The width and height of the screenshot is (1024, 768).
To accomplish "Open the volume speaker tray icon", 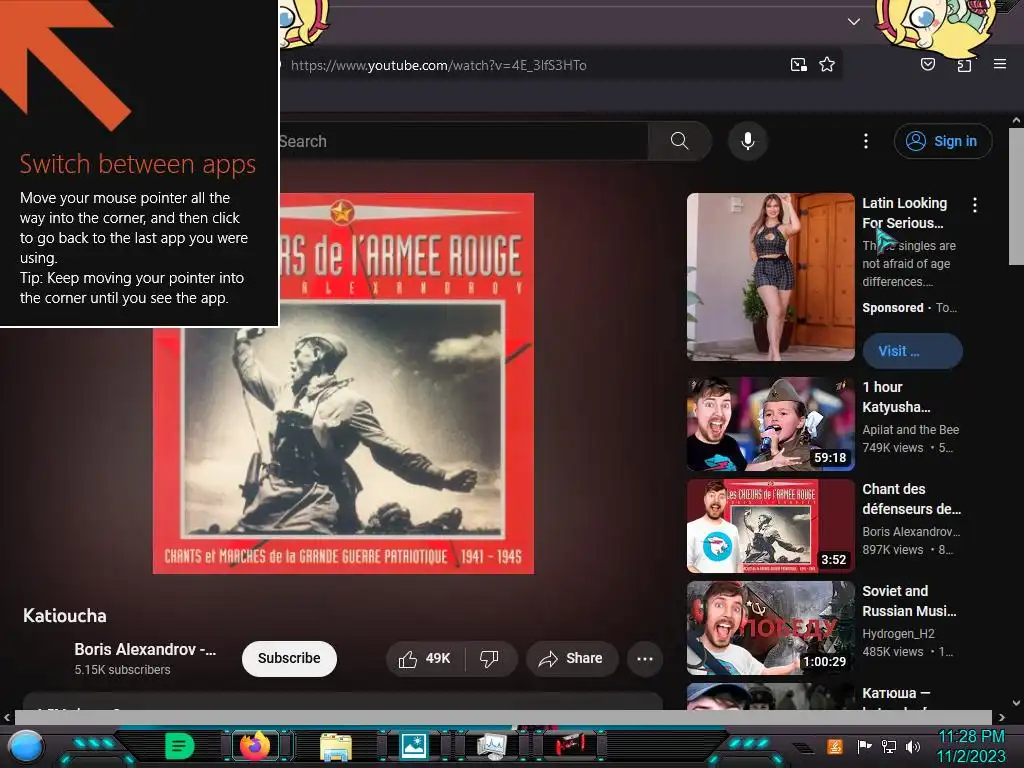I will coord(912,746).
